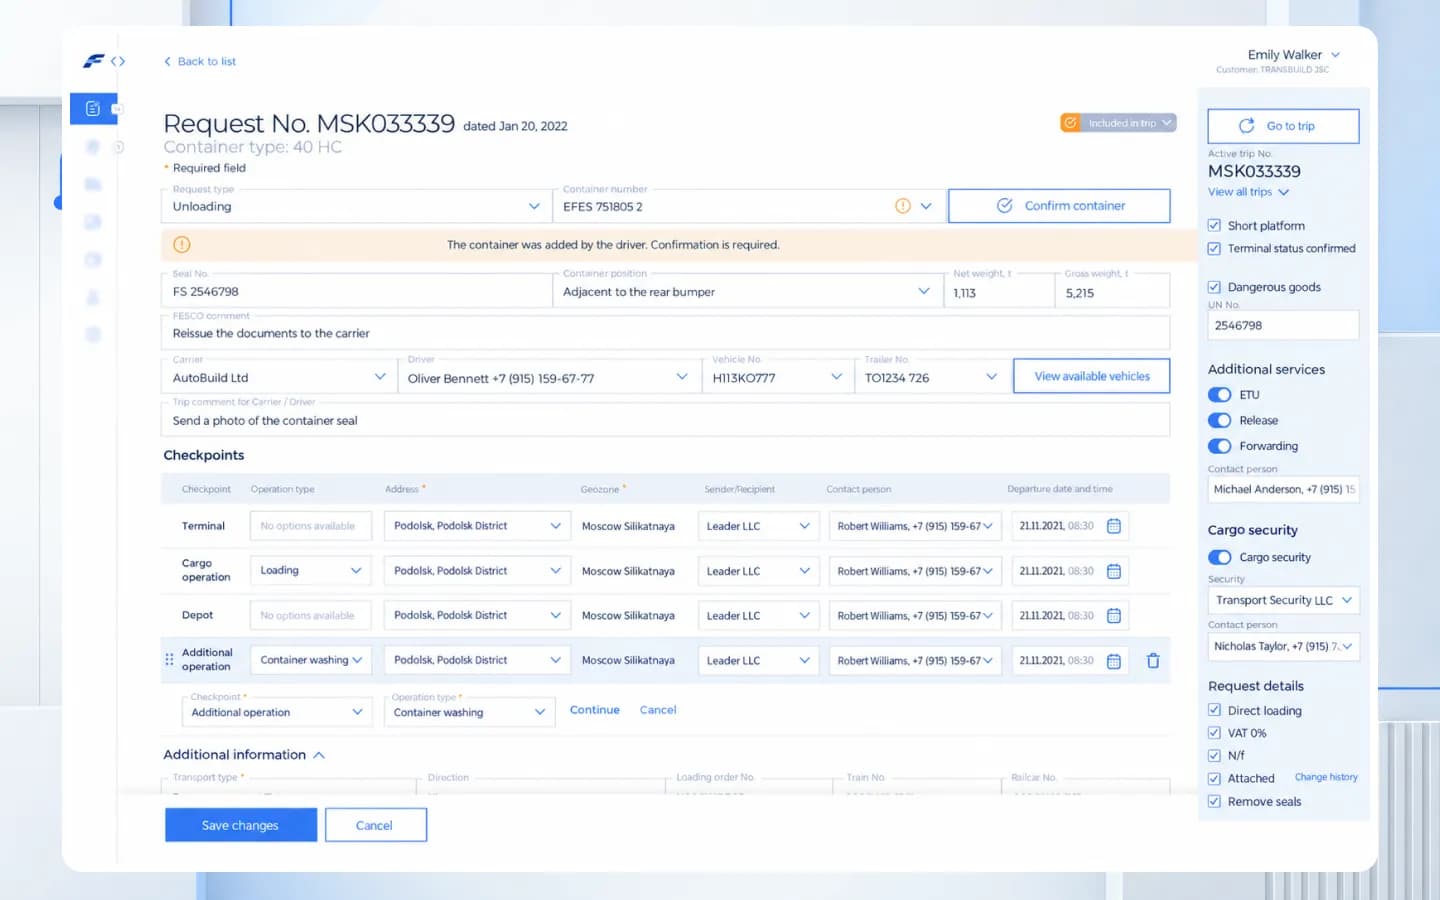
Task: Open the Transport Security LLC dropdown
Action: coord(1284,600)
